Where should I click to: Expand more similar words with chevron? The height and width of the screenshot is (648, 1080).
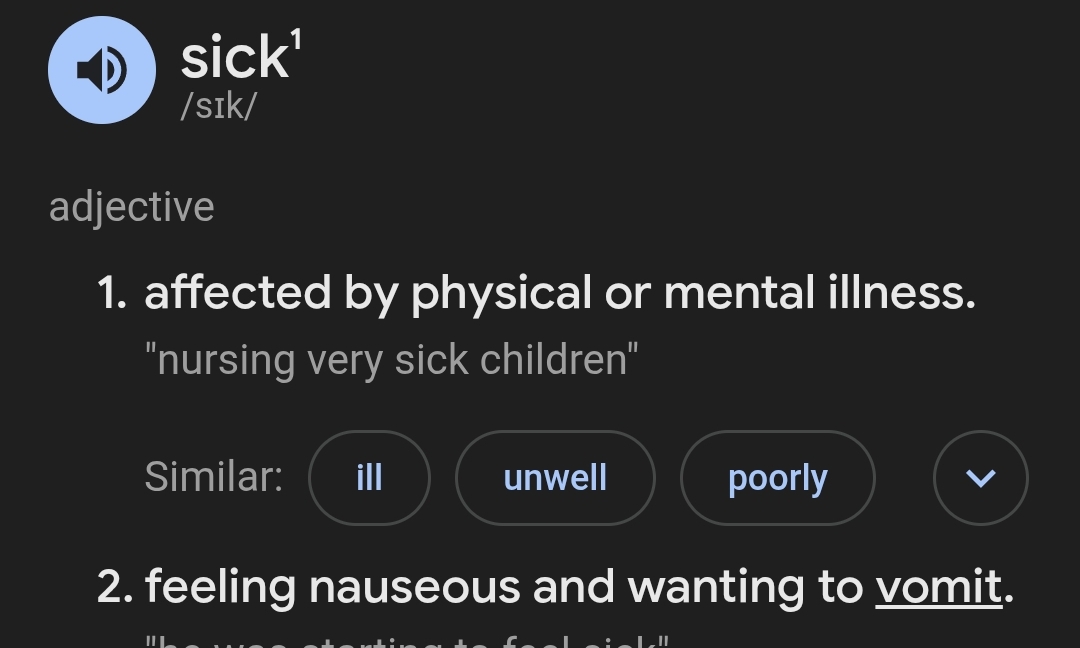(x=981, y=478)
